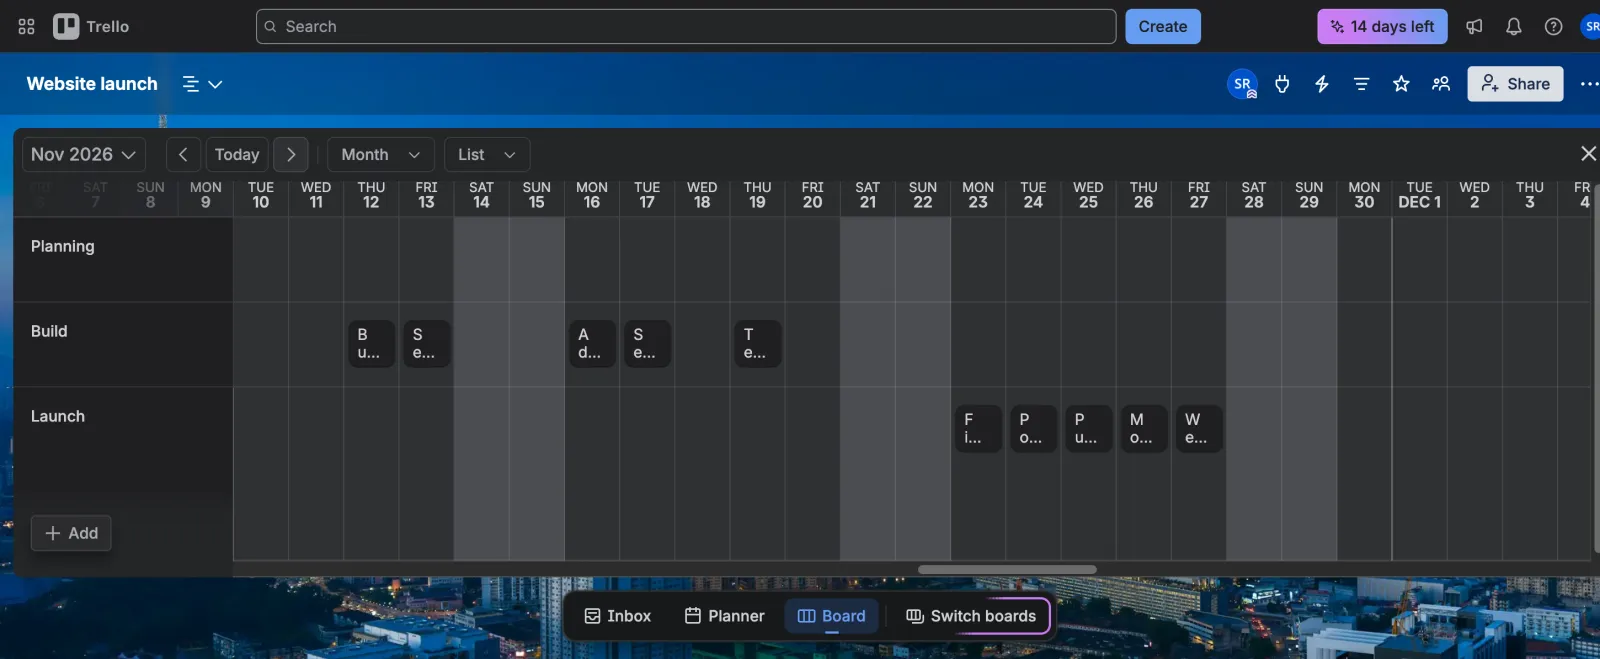Screen dimensions: 1600x659
Task: Select the Build lane label
Action: (49, 331)
